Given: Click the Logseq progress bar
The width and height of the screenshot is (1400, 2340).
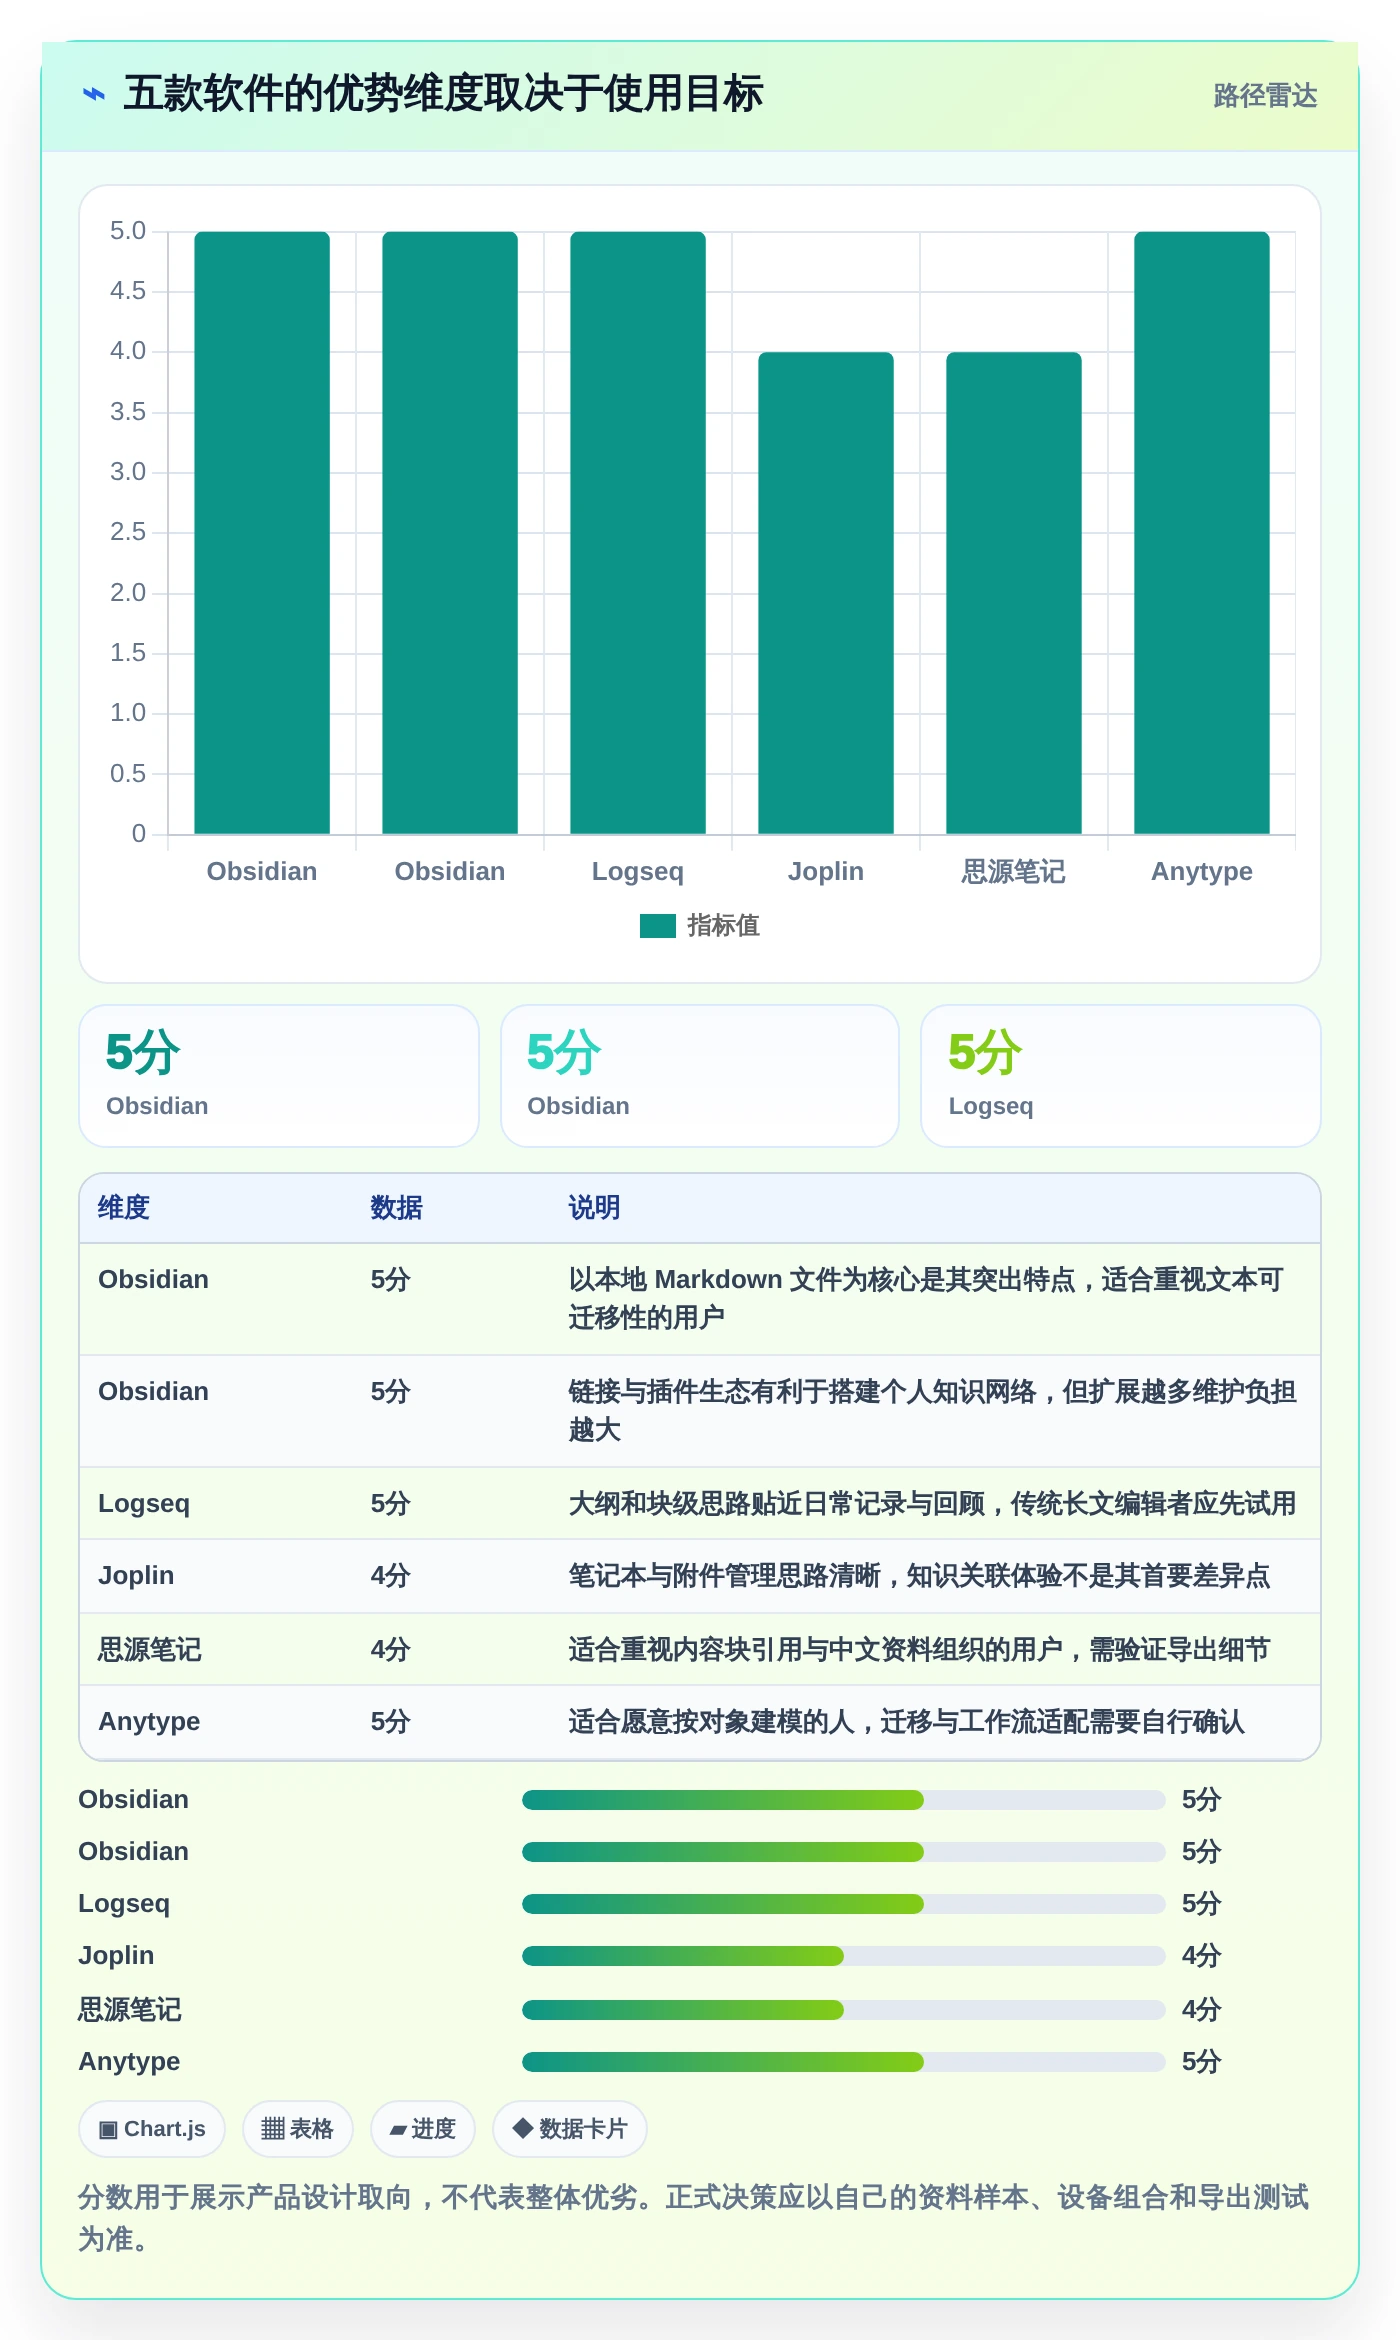Looking at the screenshot, I should 844,1904.
